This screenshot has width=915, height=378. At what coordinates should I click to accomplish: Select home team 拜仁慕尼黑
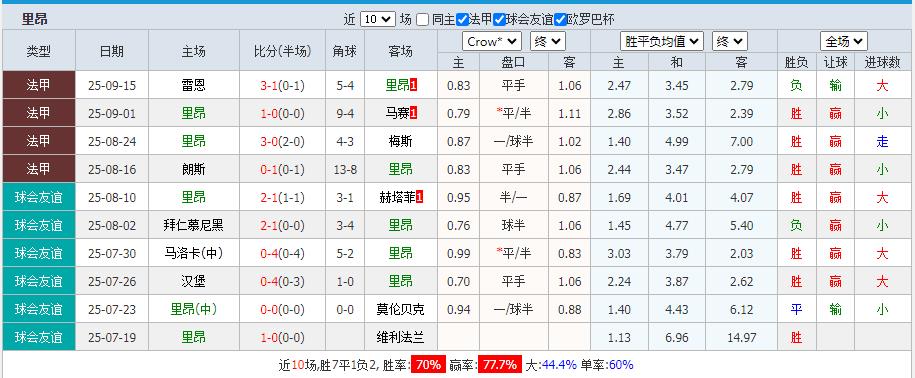point(193,226)
